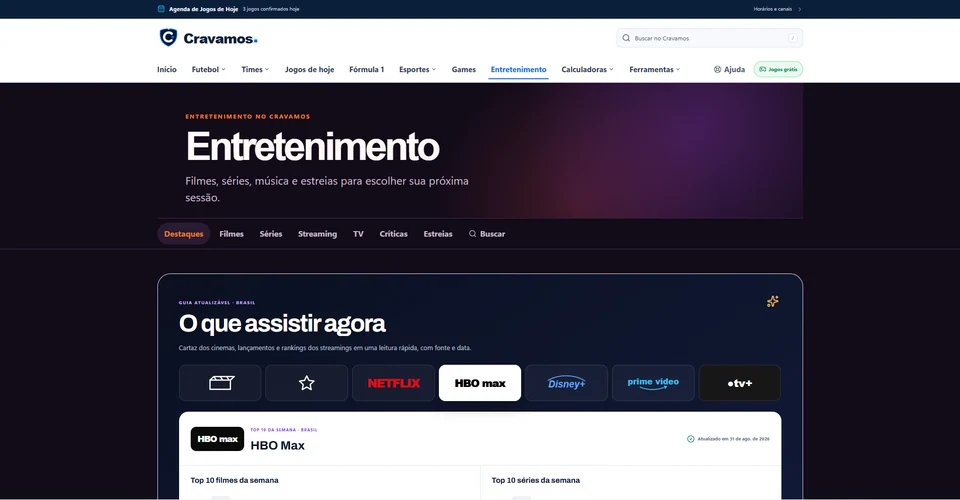Open the Ajuda link

pyautogui.click(x=729, y=69)
